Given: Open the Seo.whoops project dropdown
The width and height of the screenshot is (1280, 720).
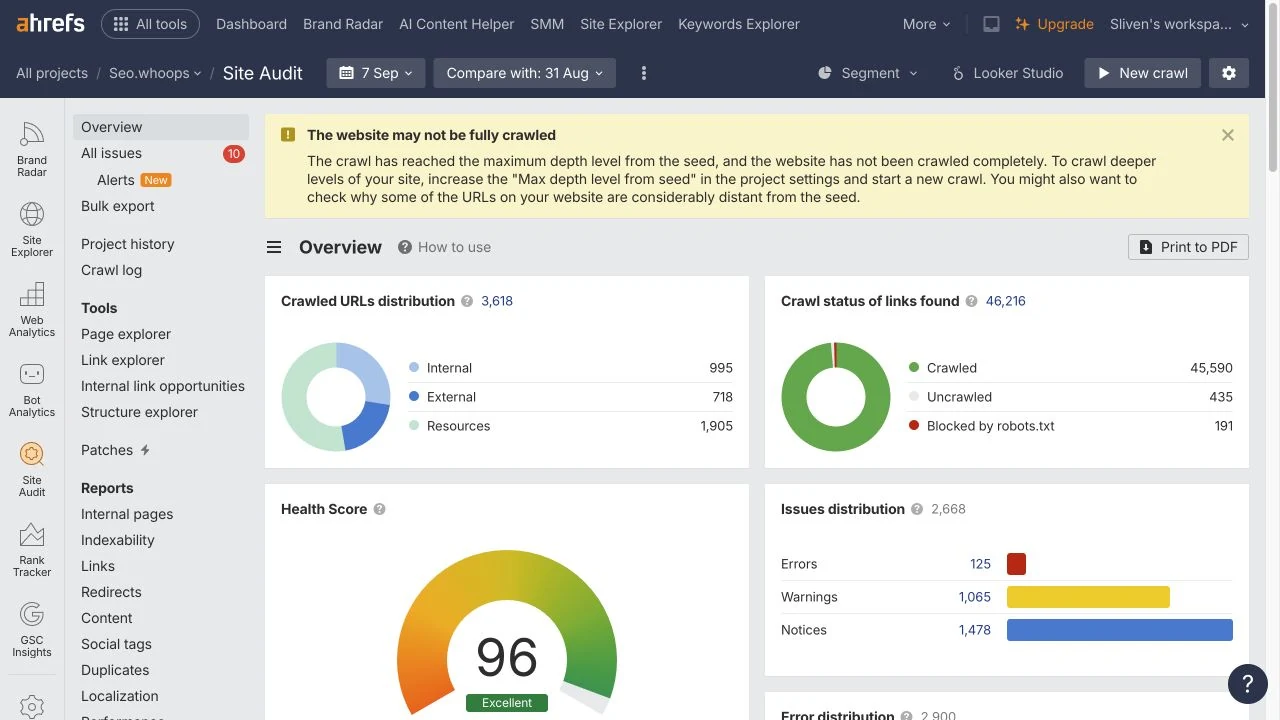Looking at the screenshot, I should 155,73.
